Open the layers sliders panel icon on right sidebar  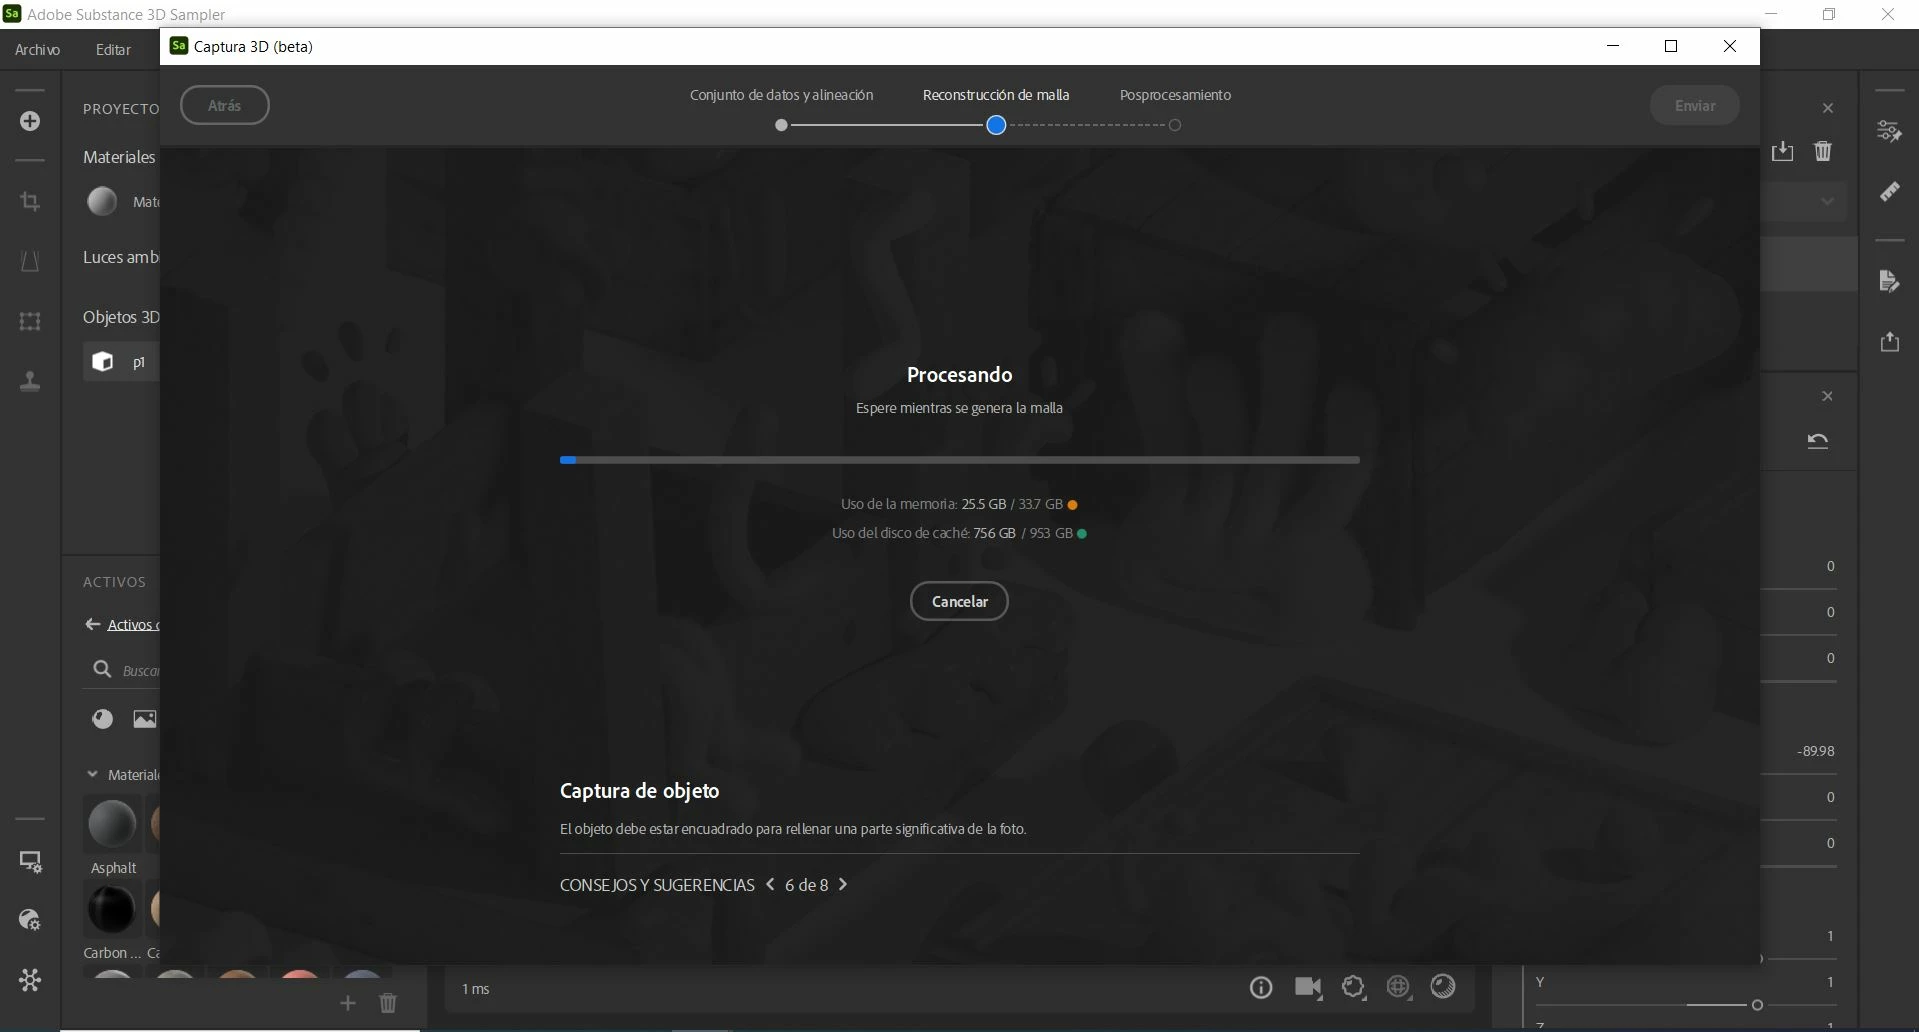pyautogui.click(x=1889, y=131)
